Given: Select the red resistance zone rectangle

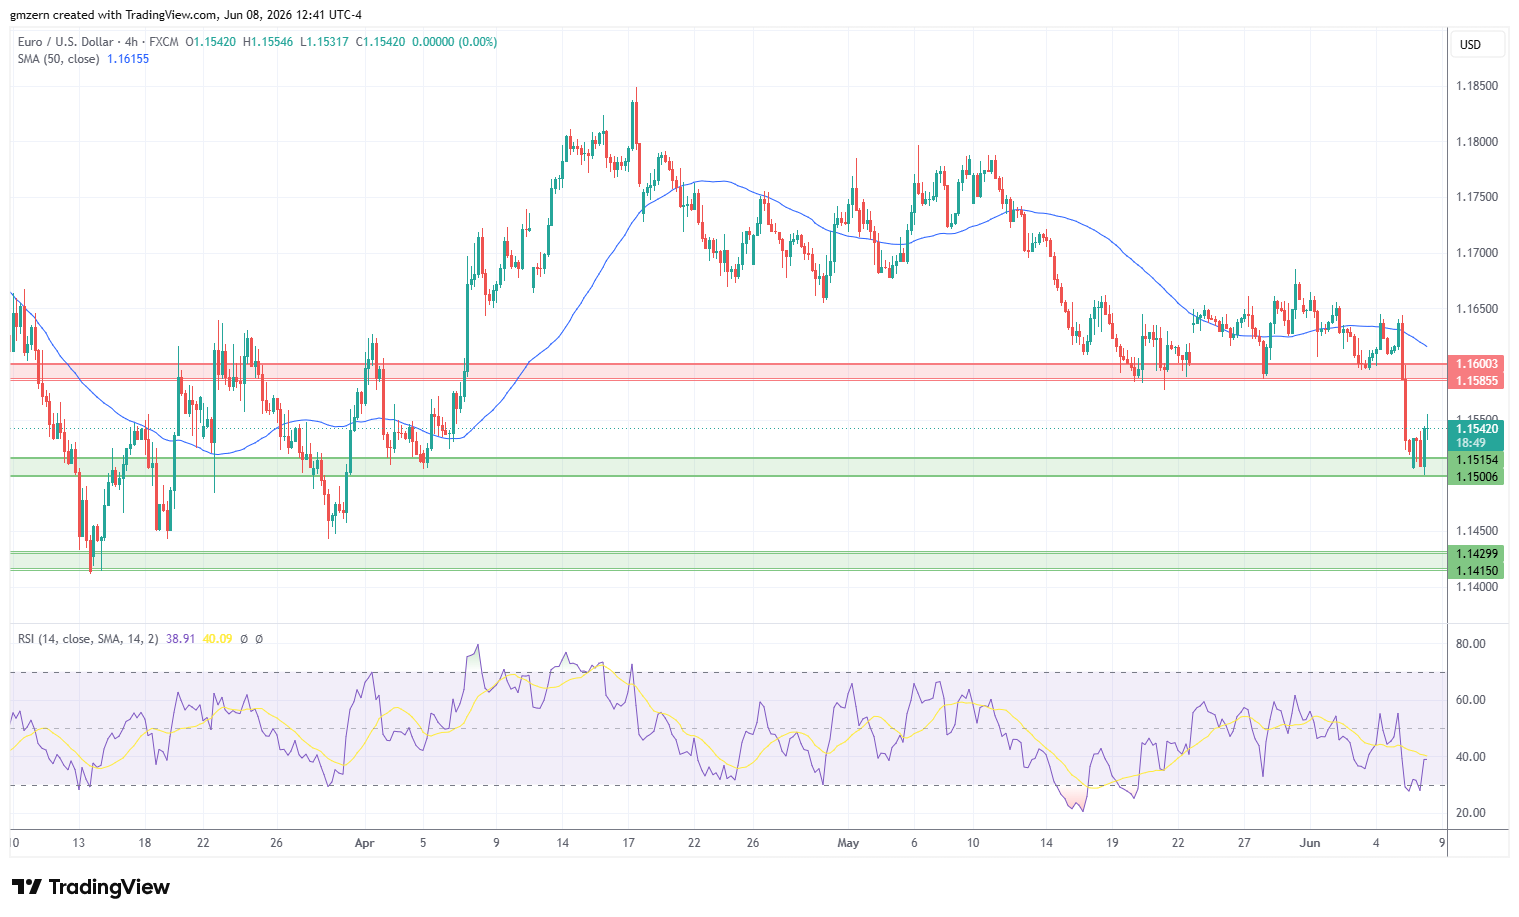Looking at the screenshot, I should [x=728, y=372].
